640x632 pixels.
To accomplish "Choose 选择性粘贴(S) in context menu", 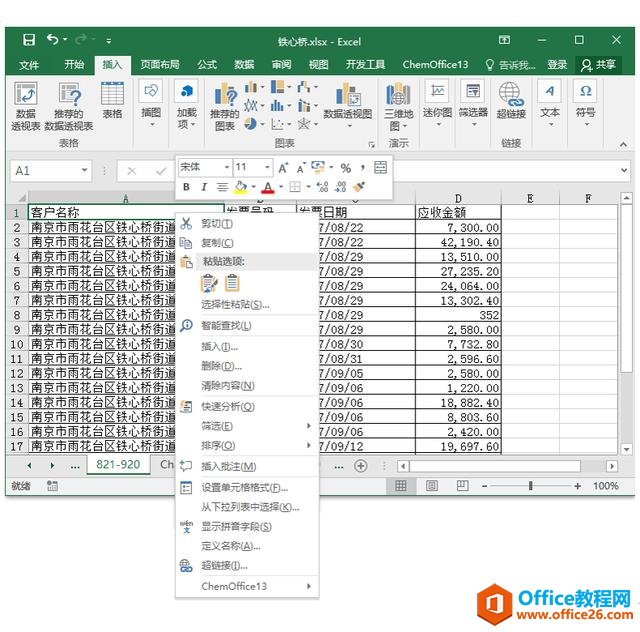I will 247,305.
